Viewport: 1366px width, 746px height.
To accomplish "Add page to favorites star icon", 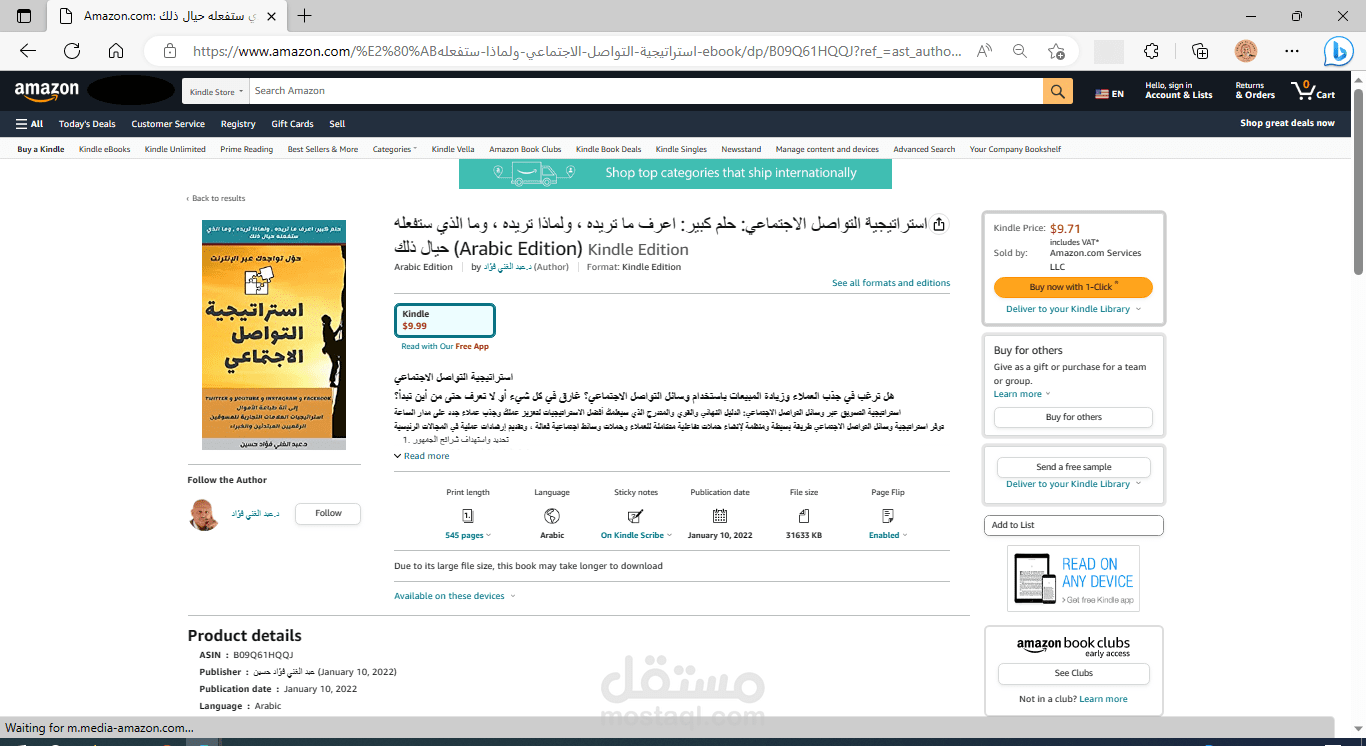I will [1056, 51].
